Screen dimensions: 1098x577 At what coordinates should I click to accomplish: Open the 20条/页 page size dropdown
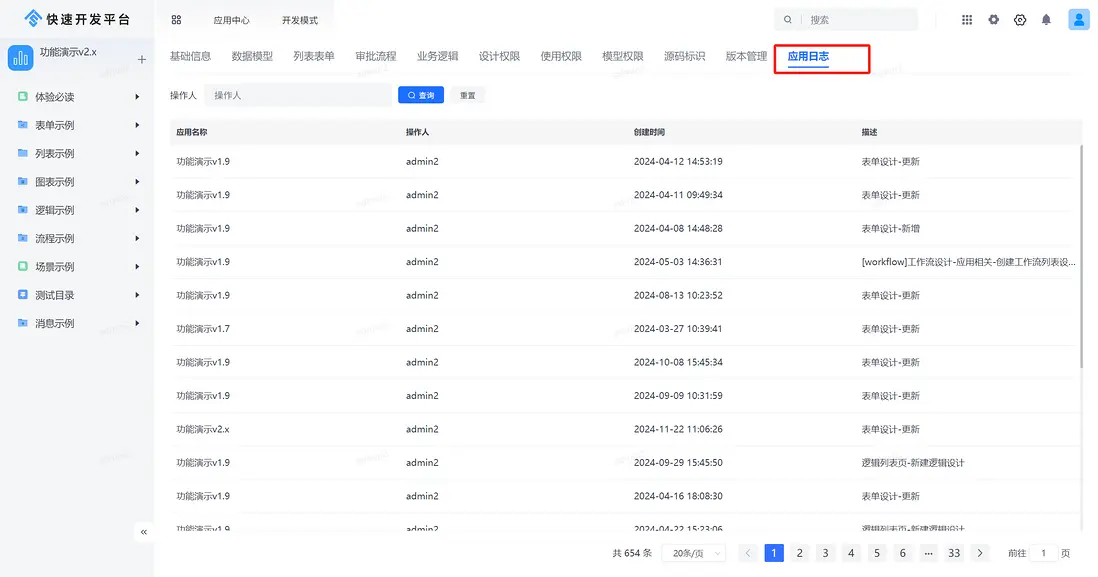[694, 553]
